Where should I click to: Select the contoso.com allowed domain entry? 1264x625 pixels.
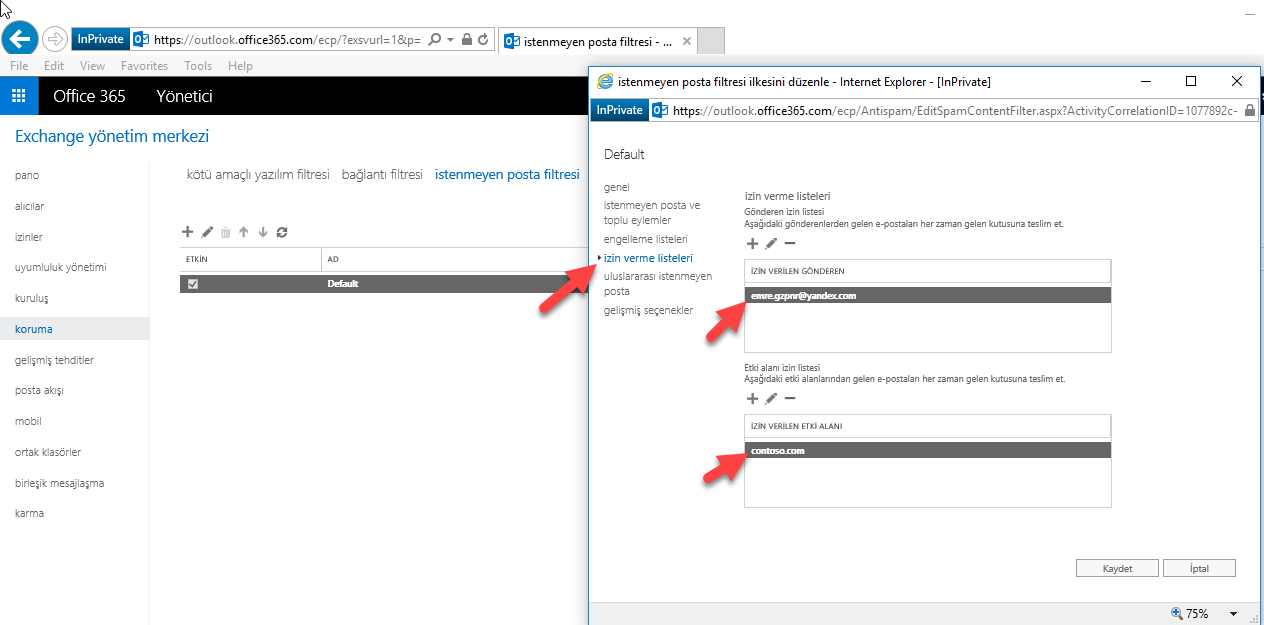(927, 451)
